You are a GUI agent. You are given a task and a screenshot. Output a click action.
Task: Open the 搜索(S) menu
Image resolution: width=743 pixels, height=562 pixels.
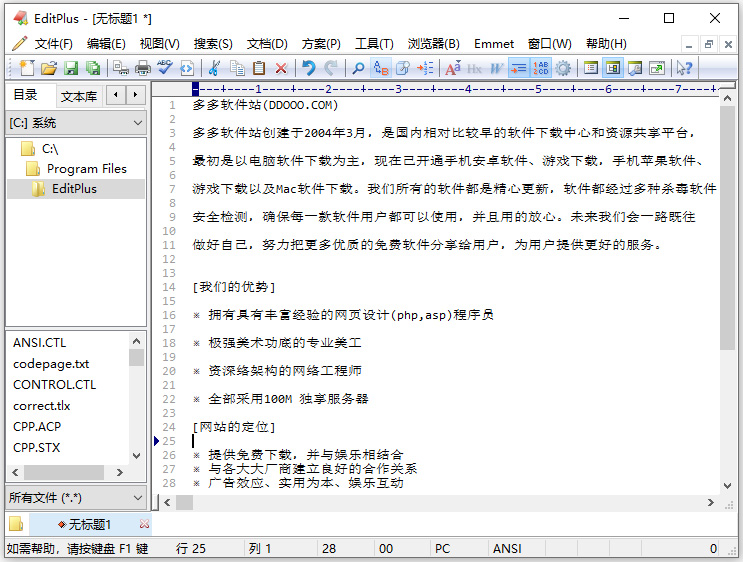(213, 44)
